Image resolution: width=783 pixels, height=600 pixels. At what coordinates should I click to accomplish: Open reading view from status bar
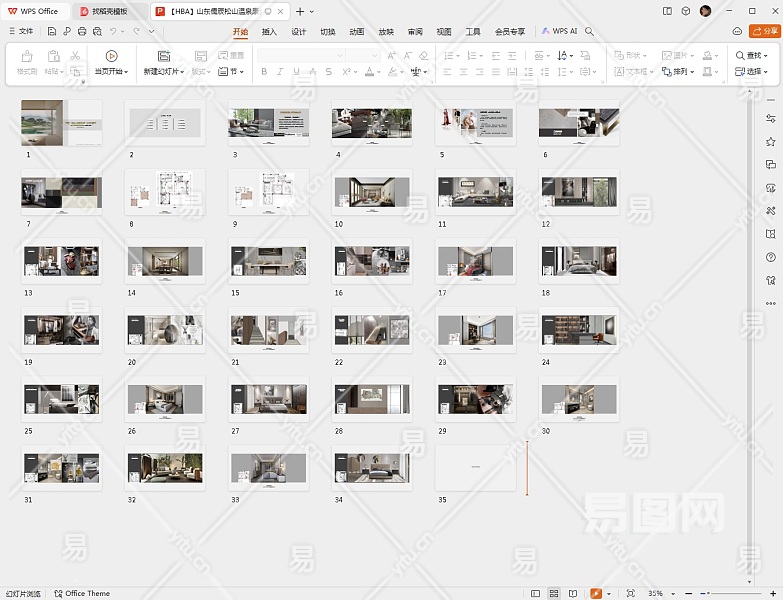tap(574, 593)
